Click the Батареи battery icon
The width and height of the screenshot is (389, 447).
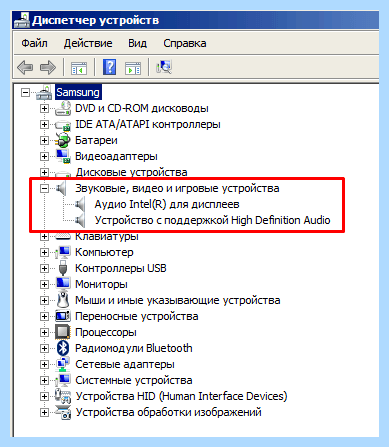point(63,140)
